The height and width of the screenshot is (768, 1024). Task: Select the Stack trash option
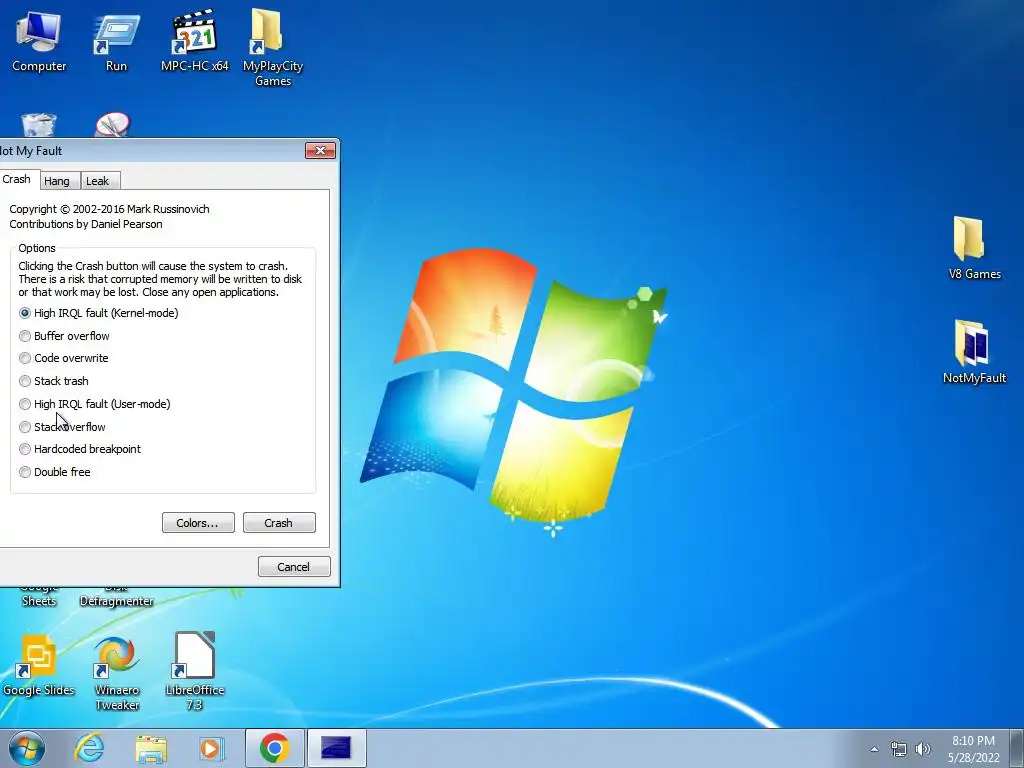(54, 381)
